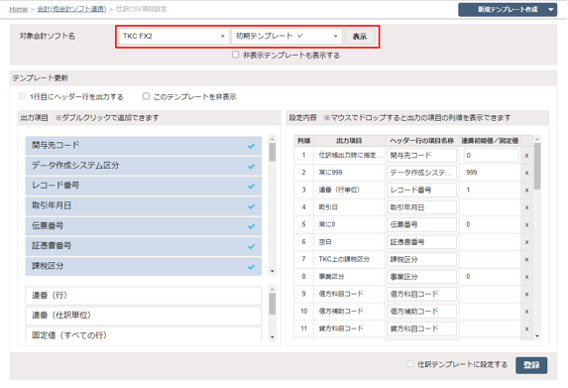Click TKC上の課税区分 cell in row 7
The image size is (568, 388).
point(344,259)
